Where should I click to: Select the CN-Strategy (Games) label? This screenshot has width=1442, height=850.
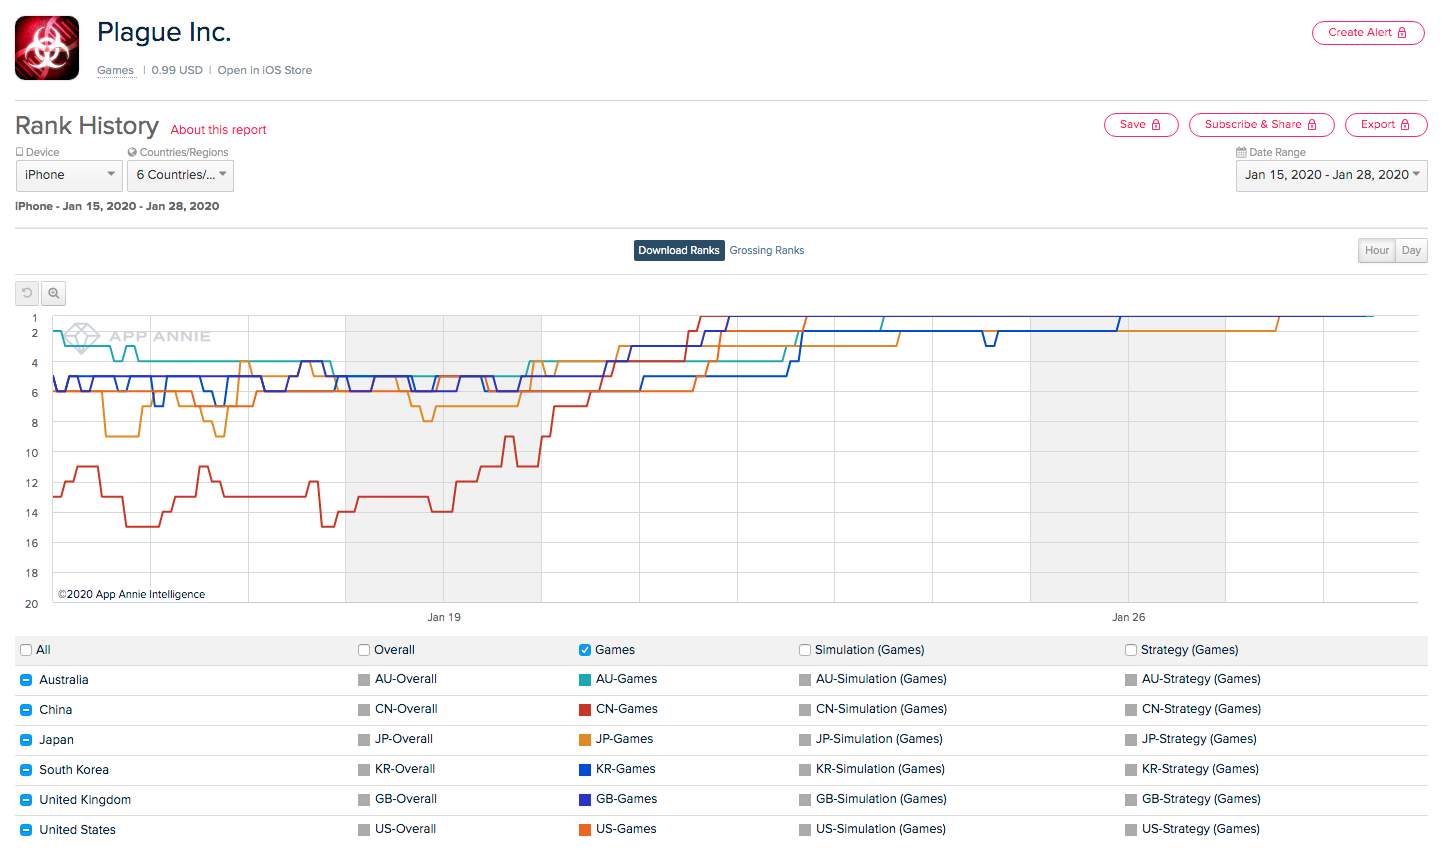point(1201,709)
